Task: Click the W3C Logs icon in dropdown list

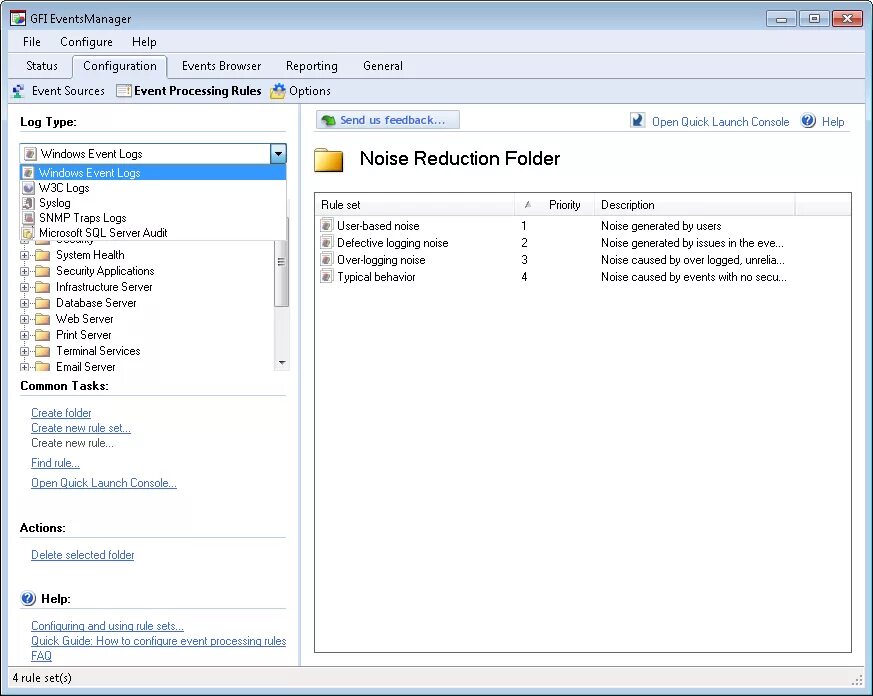Action: 28,188
